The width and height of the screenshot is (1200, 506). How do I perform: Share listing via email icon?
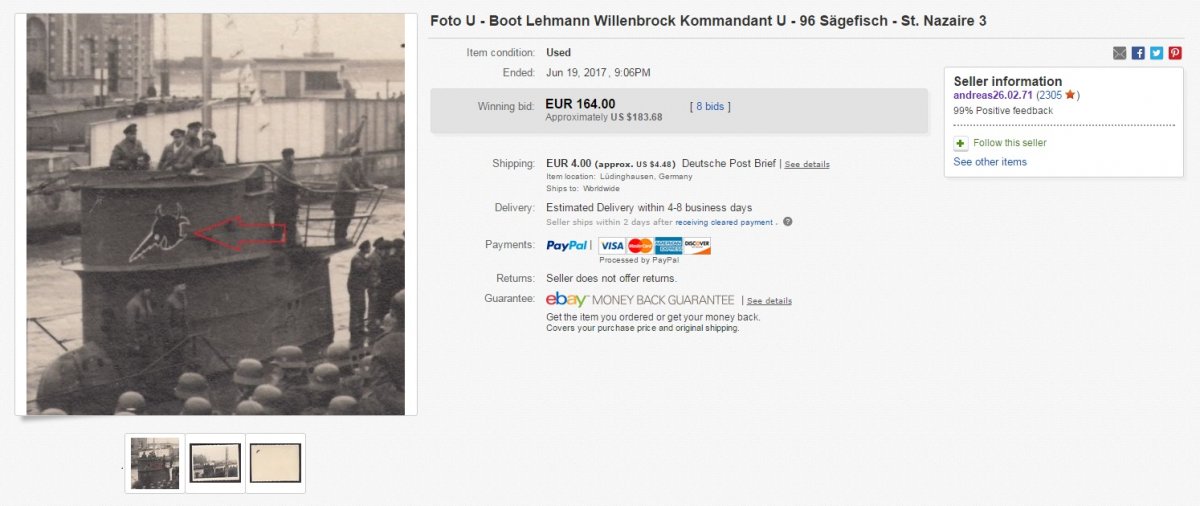pyautogui.click(x=1120, y=53)
